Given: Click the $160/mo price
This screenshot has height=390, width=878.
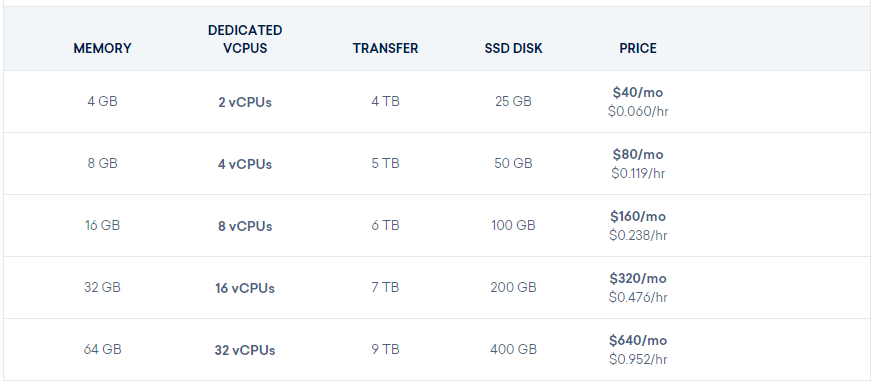Looking at the screenshot, I should [638, 216].
